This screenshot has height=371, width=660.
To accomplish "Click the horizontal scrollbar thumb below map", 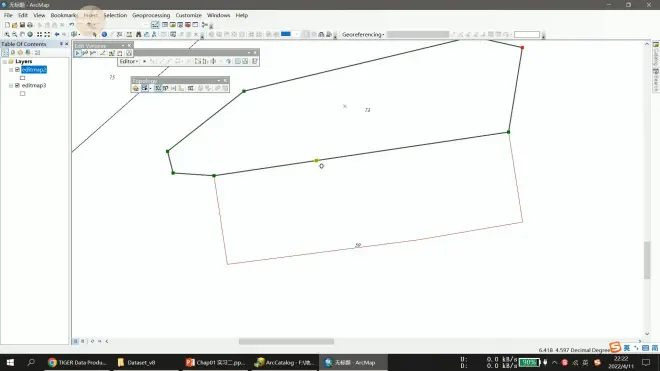I will (x=286, y=341).
